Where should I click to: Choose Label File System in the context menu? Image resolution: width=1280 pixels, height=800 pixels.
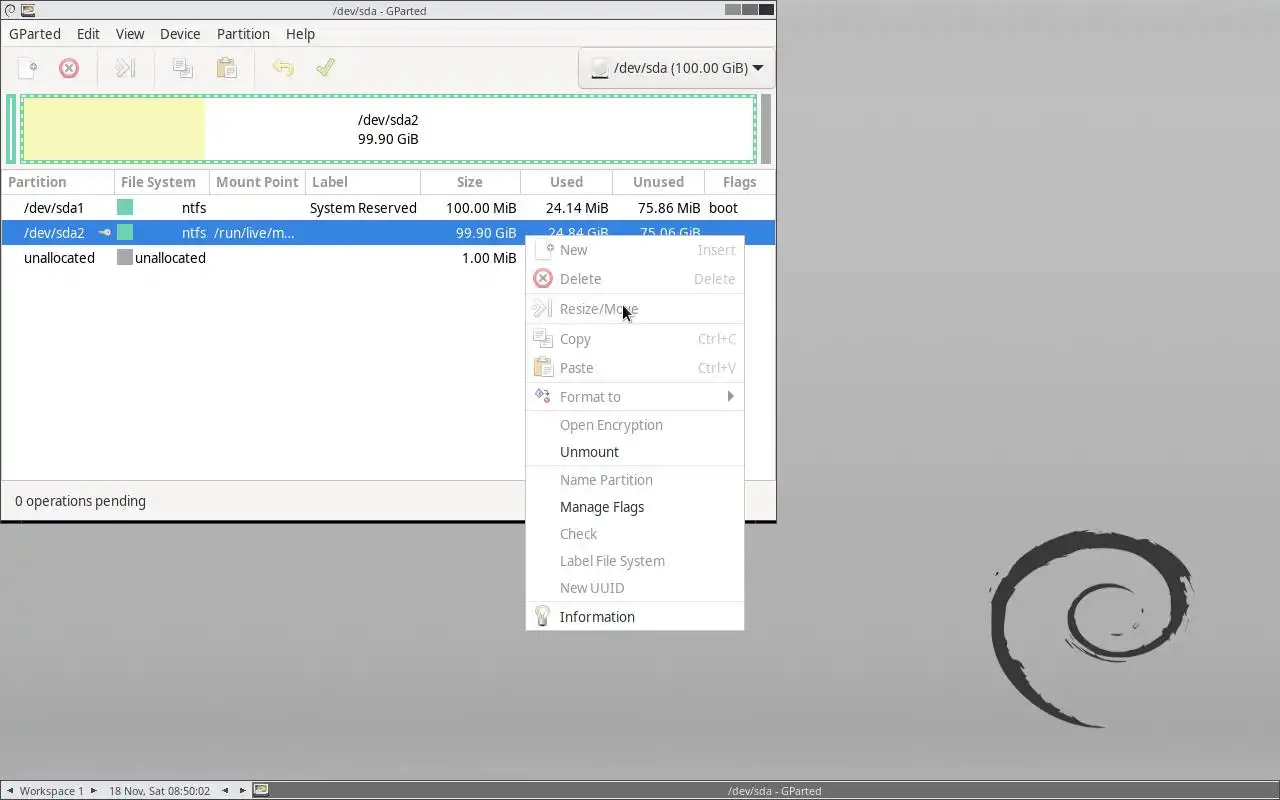635,561
